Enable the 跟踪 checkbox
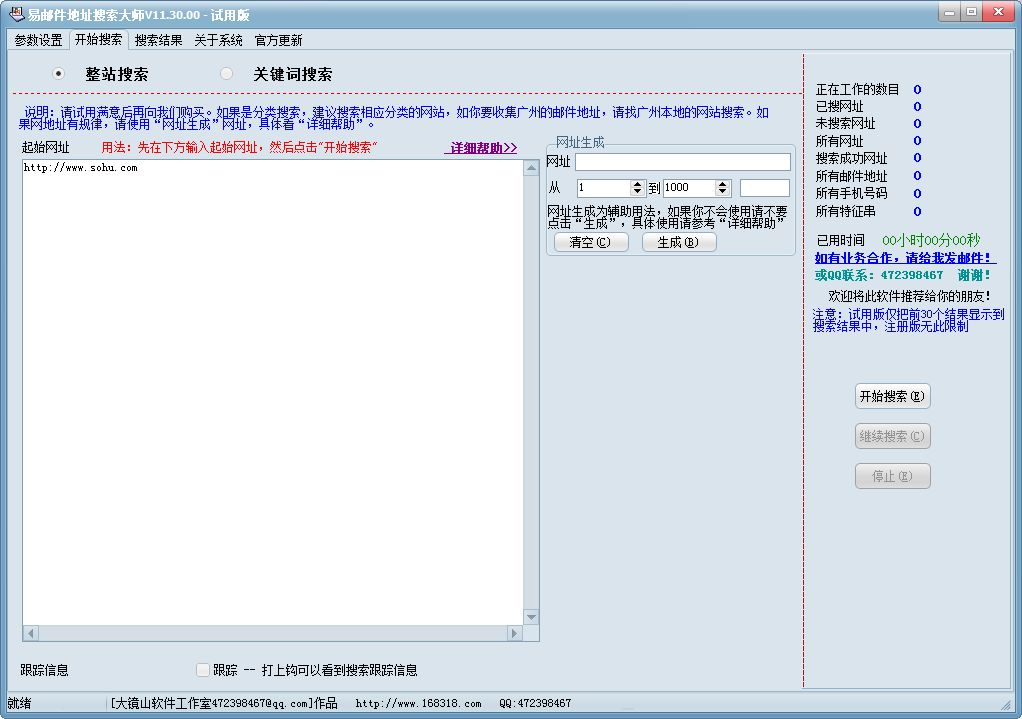The image size is (1022, 719). point(203,669)
